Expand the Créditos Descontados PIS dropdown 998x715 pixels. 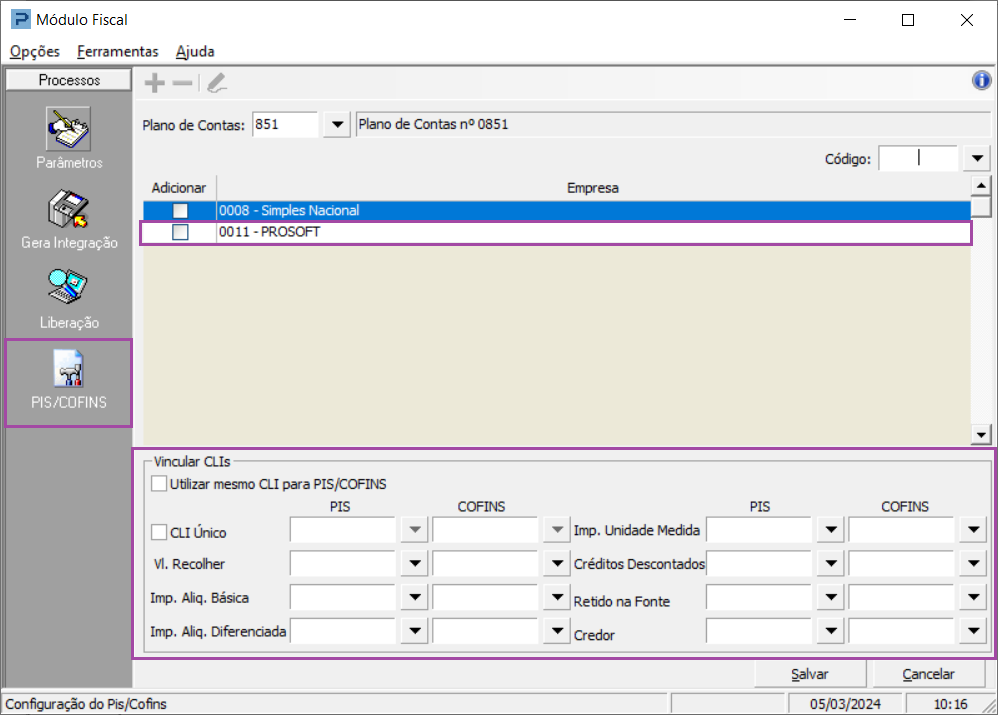[831, 563]
